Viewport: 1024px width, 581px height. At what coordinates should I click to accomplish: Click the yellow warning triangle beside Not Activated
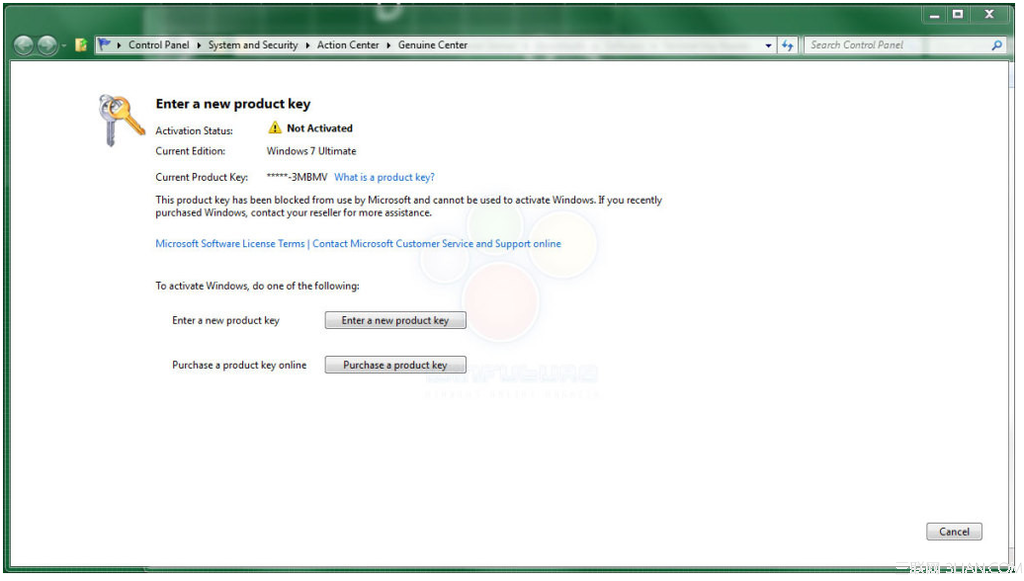(x=273, y=128)
